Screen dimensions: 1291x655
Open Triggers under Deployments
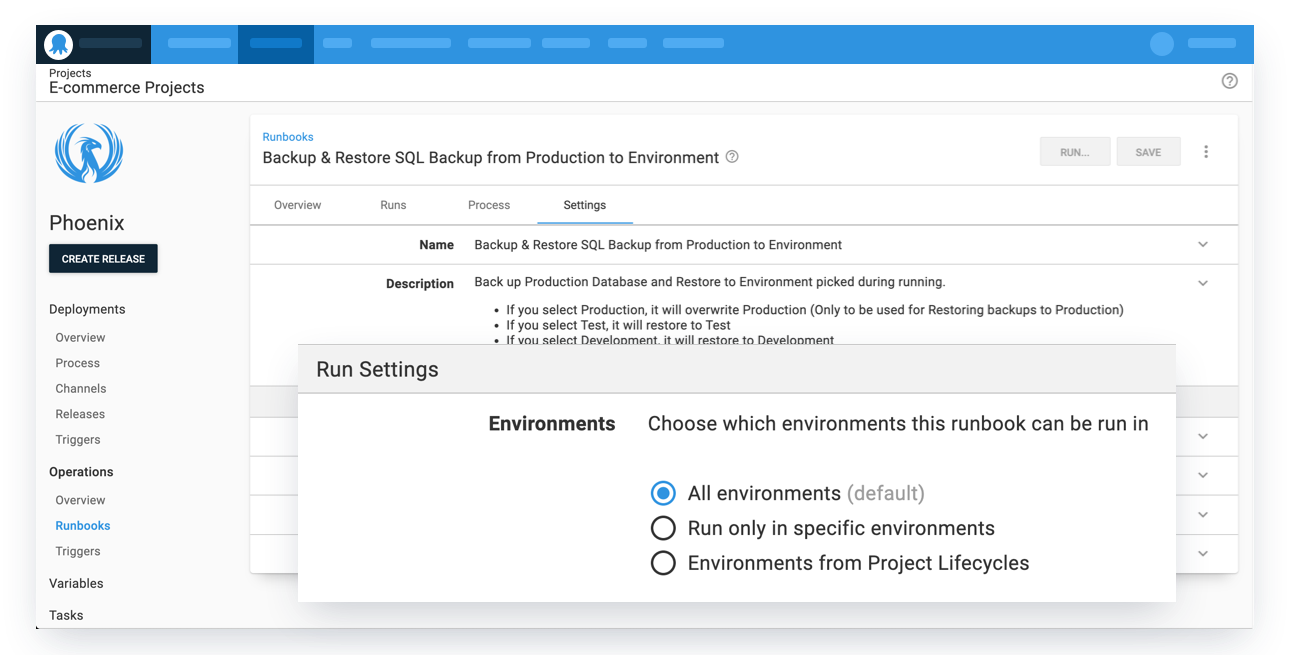coord(78,440)
